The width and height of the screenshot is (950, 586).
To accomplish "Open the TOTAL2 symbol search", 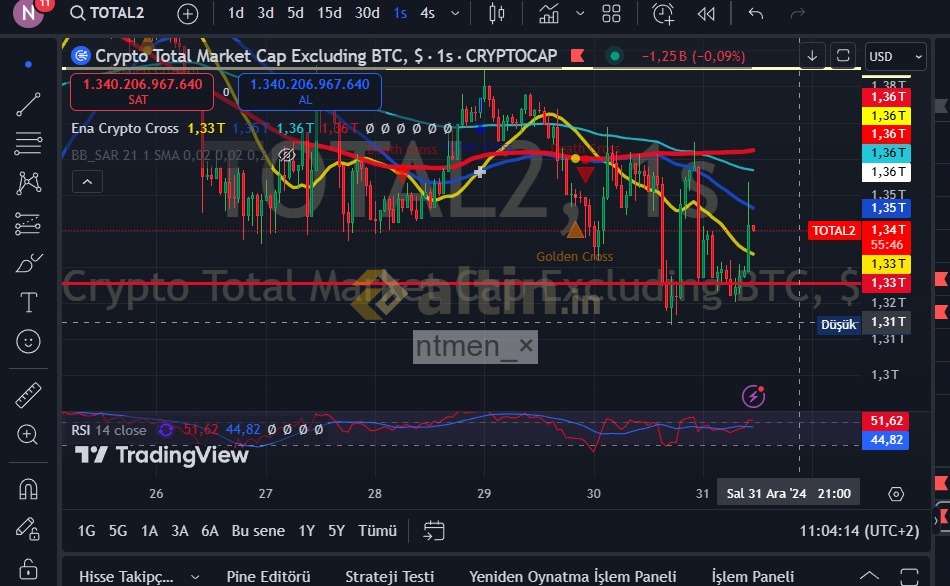I will [x=107, y=13].
